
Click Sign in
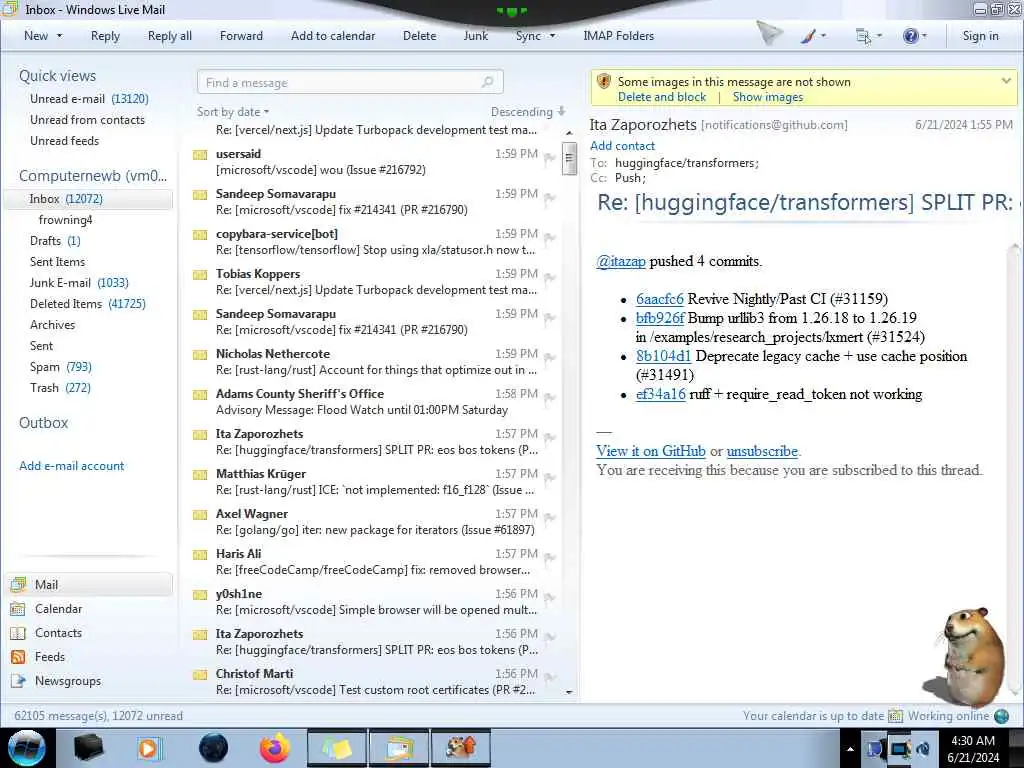click(980, 36)
